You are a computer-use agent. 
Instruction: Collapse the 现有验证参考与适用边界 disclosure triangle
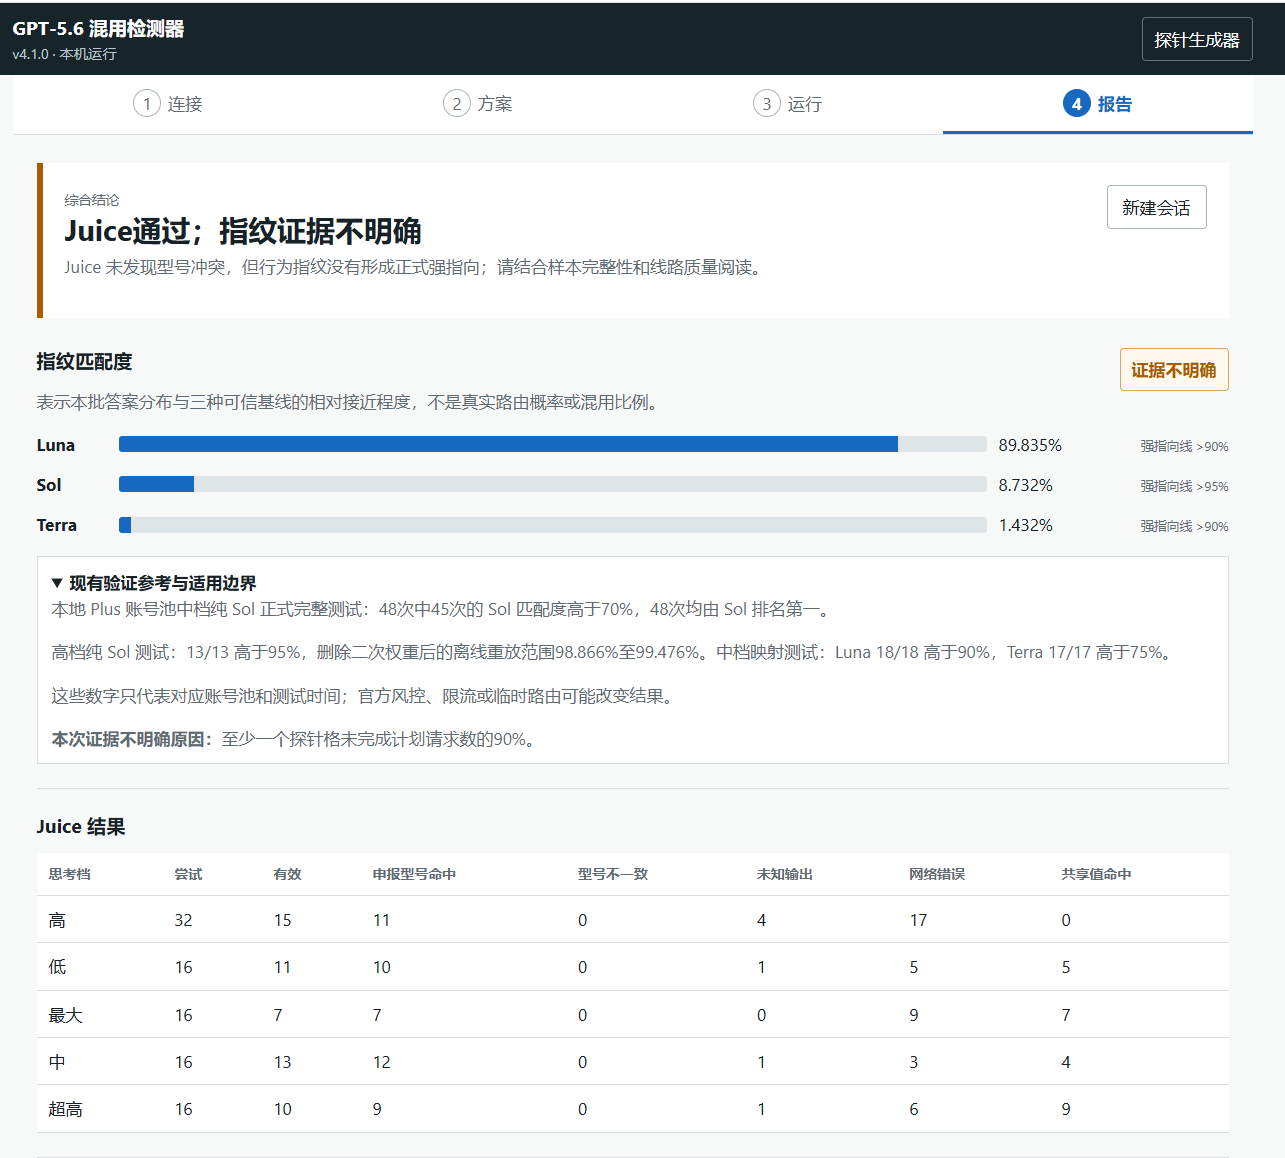(57, 583)
